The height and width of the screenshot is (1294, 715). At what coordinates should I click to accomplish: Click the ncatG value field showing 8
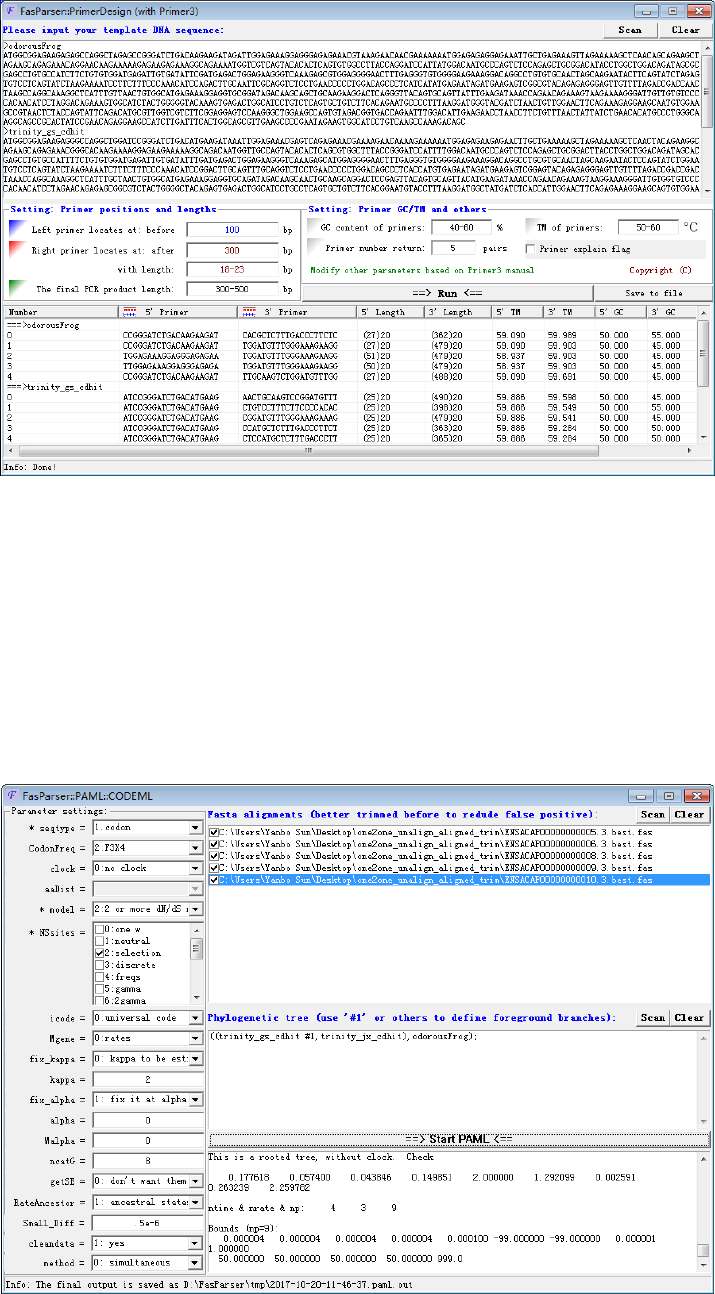(147, 1161)
